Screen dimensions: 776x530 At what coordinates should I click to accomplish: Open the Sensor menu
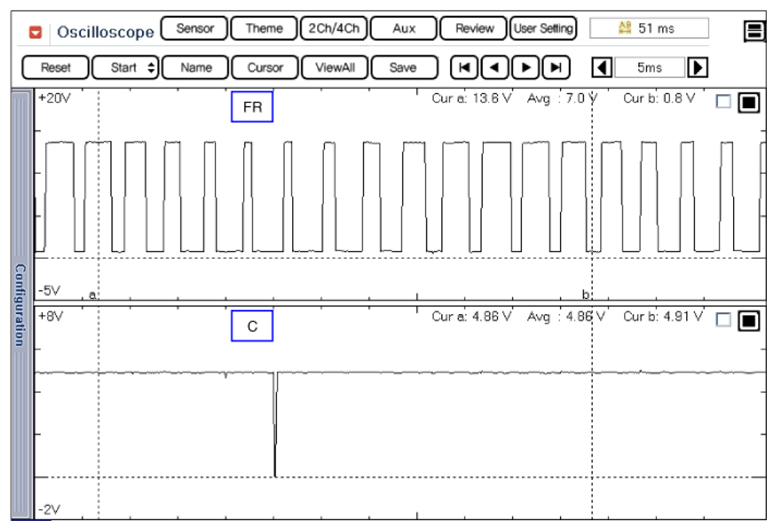pyautogui.click(x=194, y=29)
